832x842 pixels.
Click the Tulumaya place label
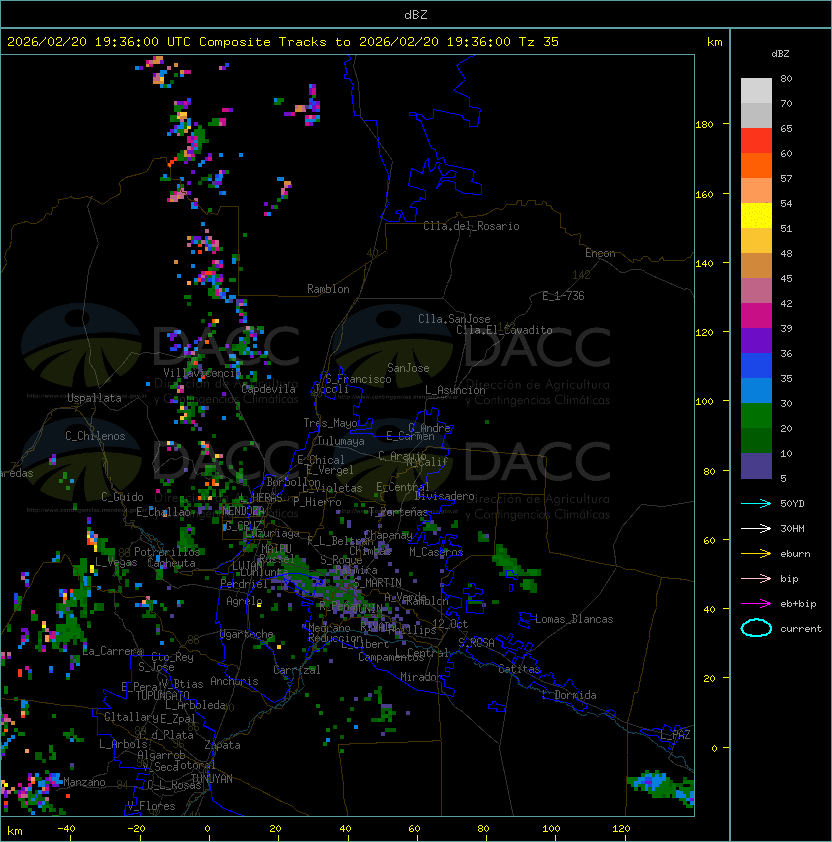[341, 441]
